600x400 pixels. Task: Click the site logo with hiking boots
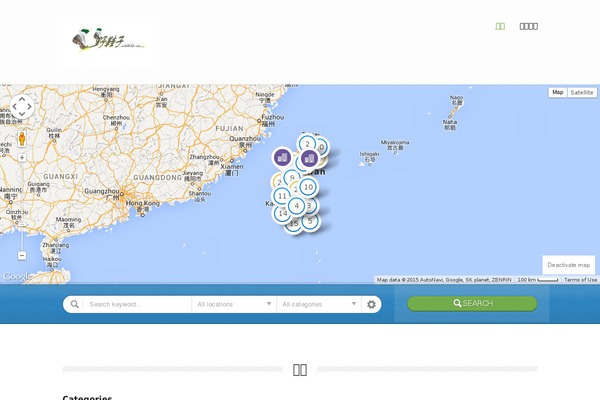pos(108,40)
